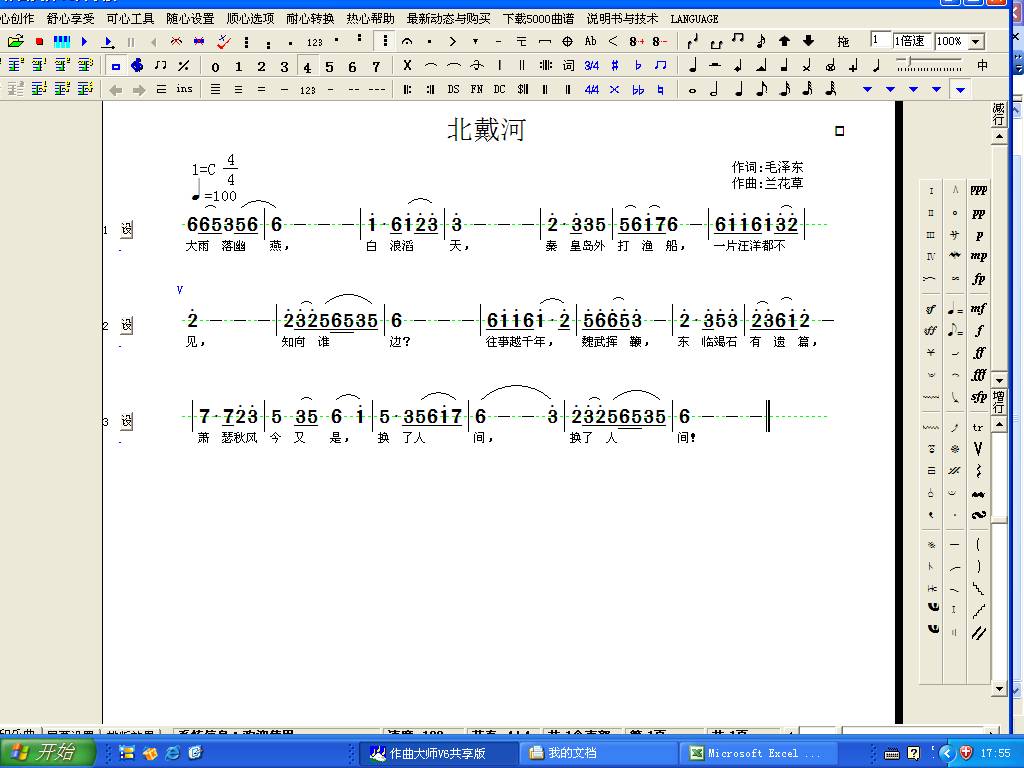Select the fermata symbol icon

coord(407,41)
